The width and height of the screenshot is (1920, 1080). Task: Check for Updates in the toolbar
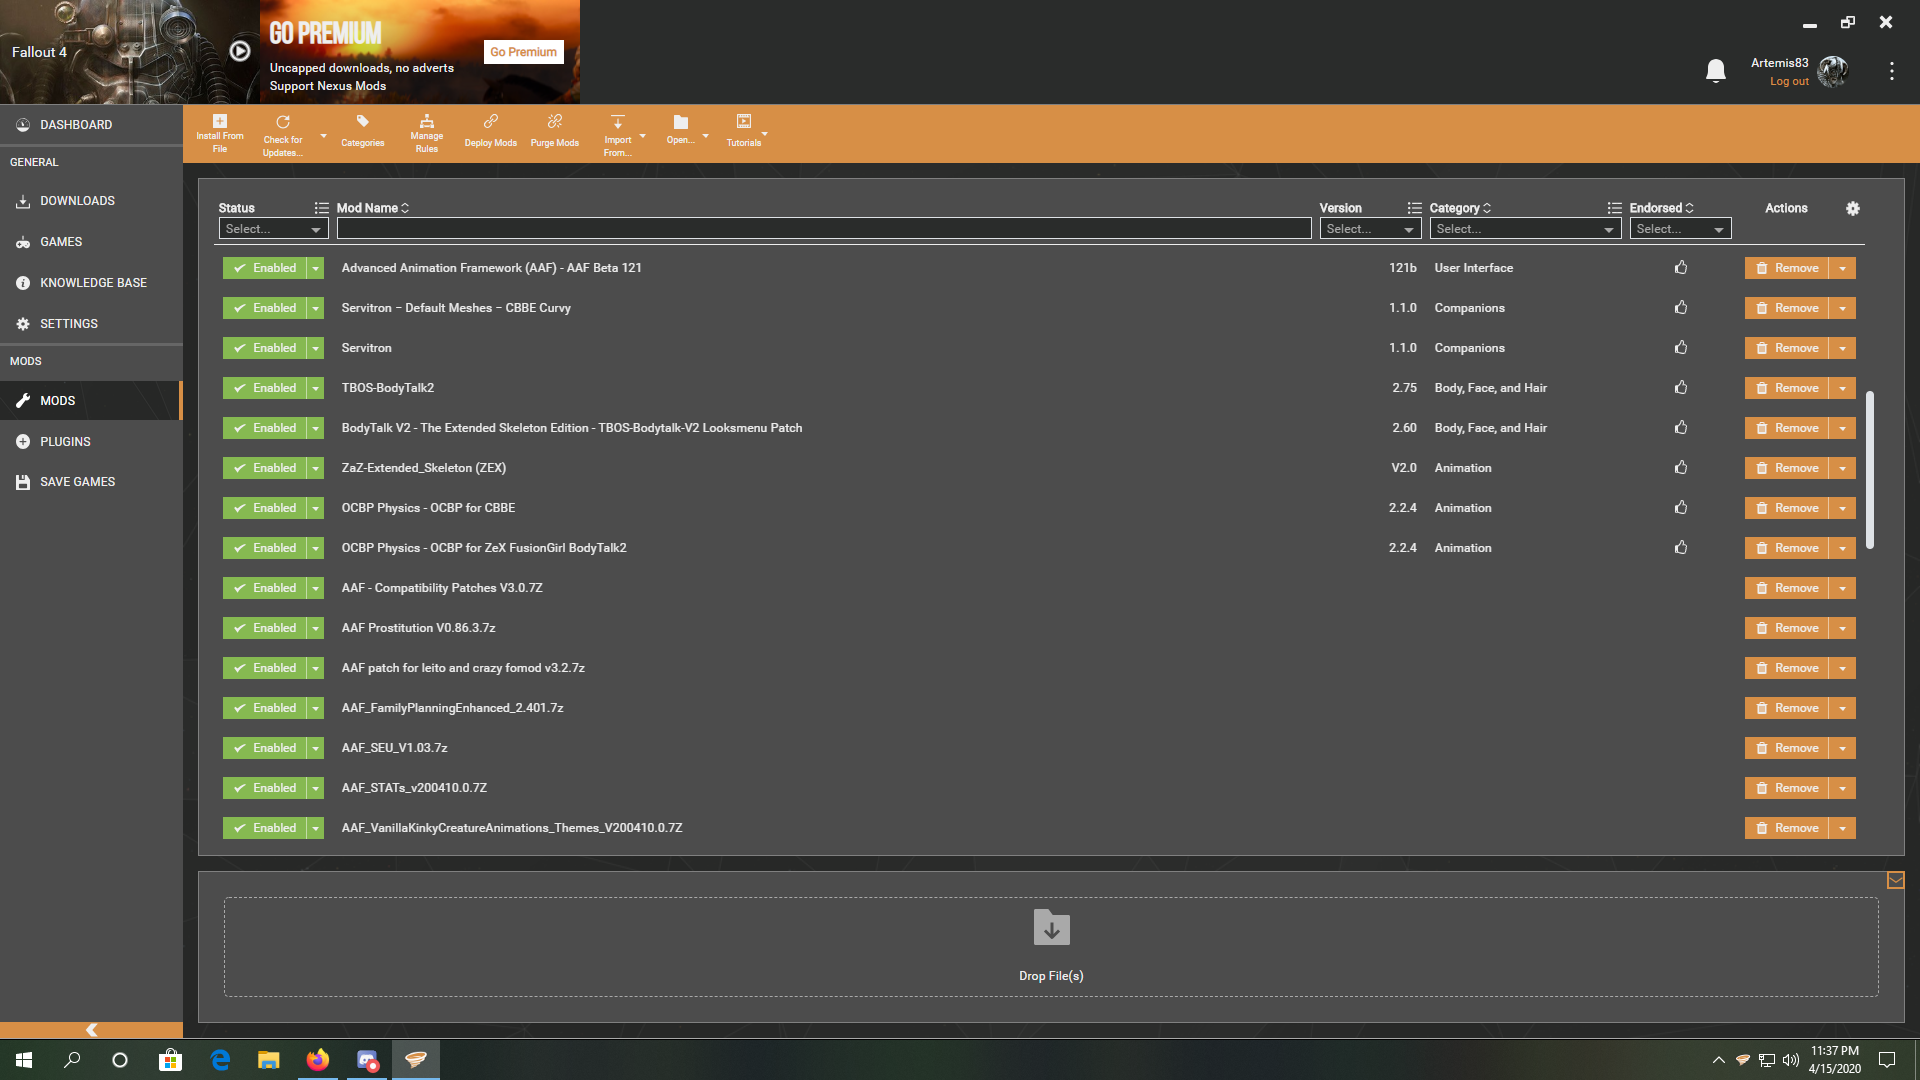[282, 134]
